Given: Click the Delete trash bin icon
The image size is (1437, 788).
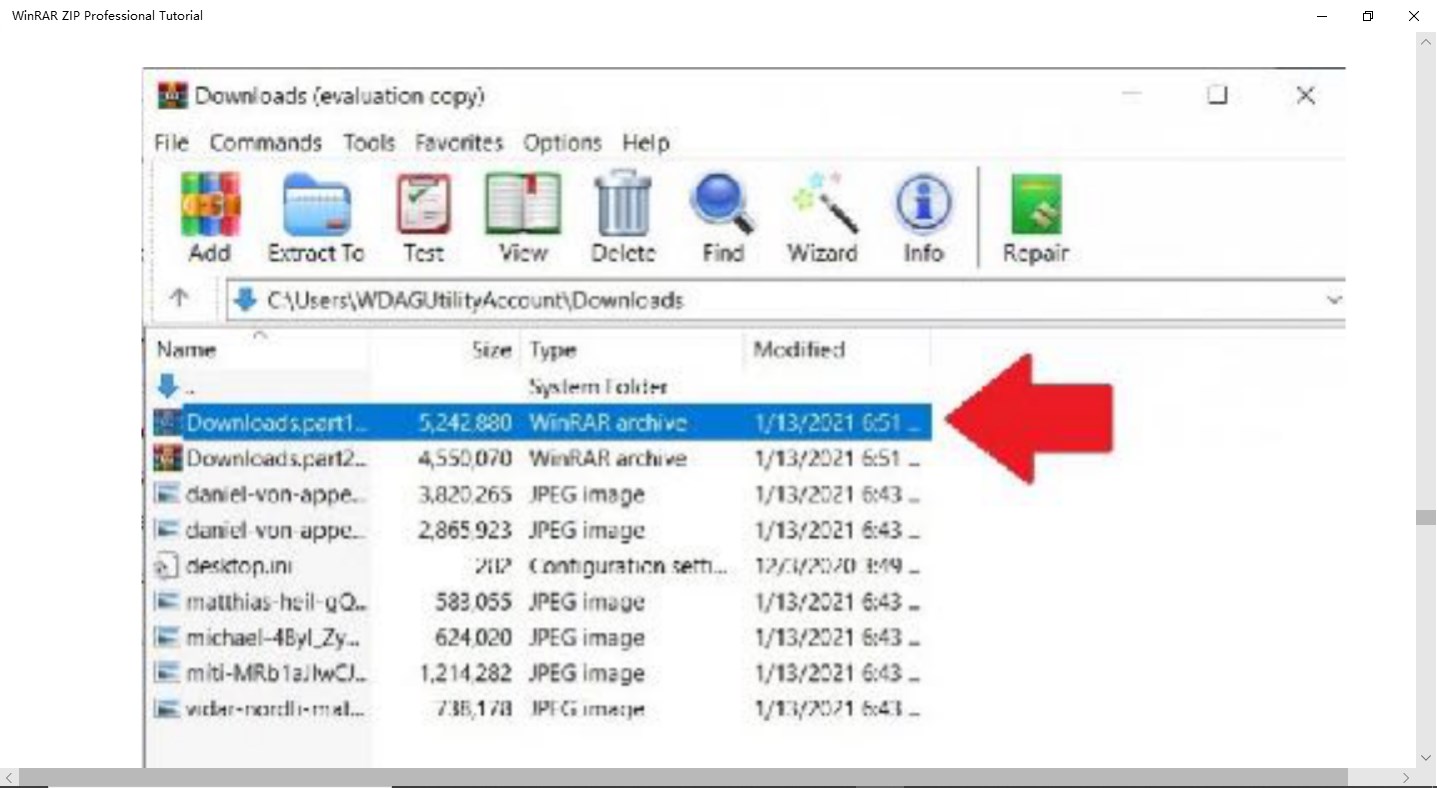Looking at the screenshot, I should [623, 205].
